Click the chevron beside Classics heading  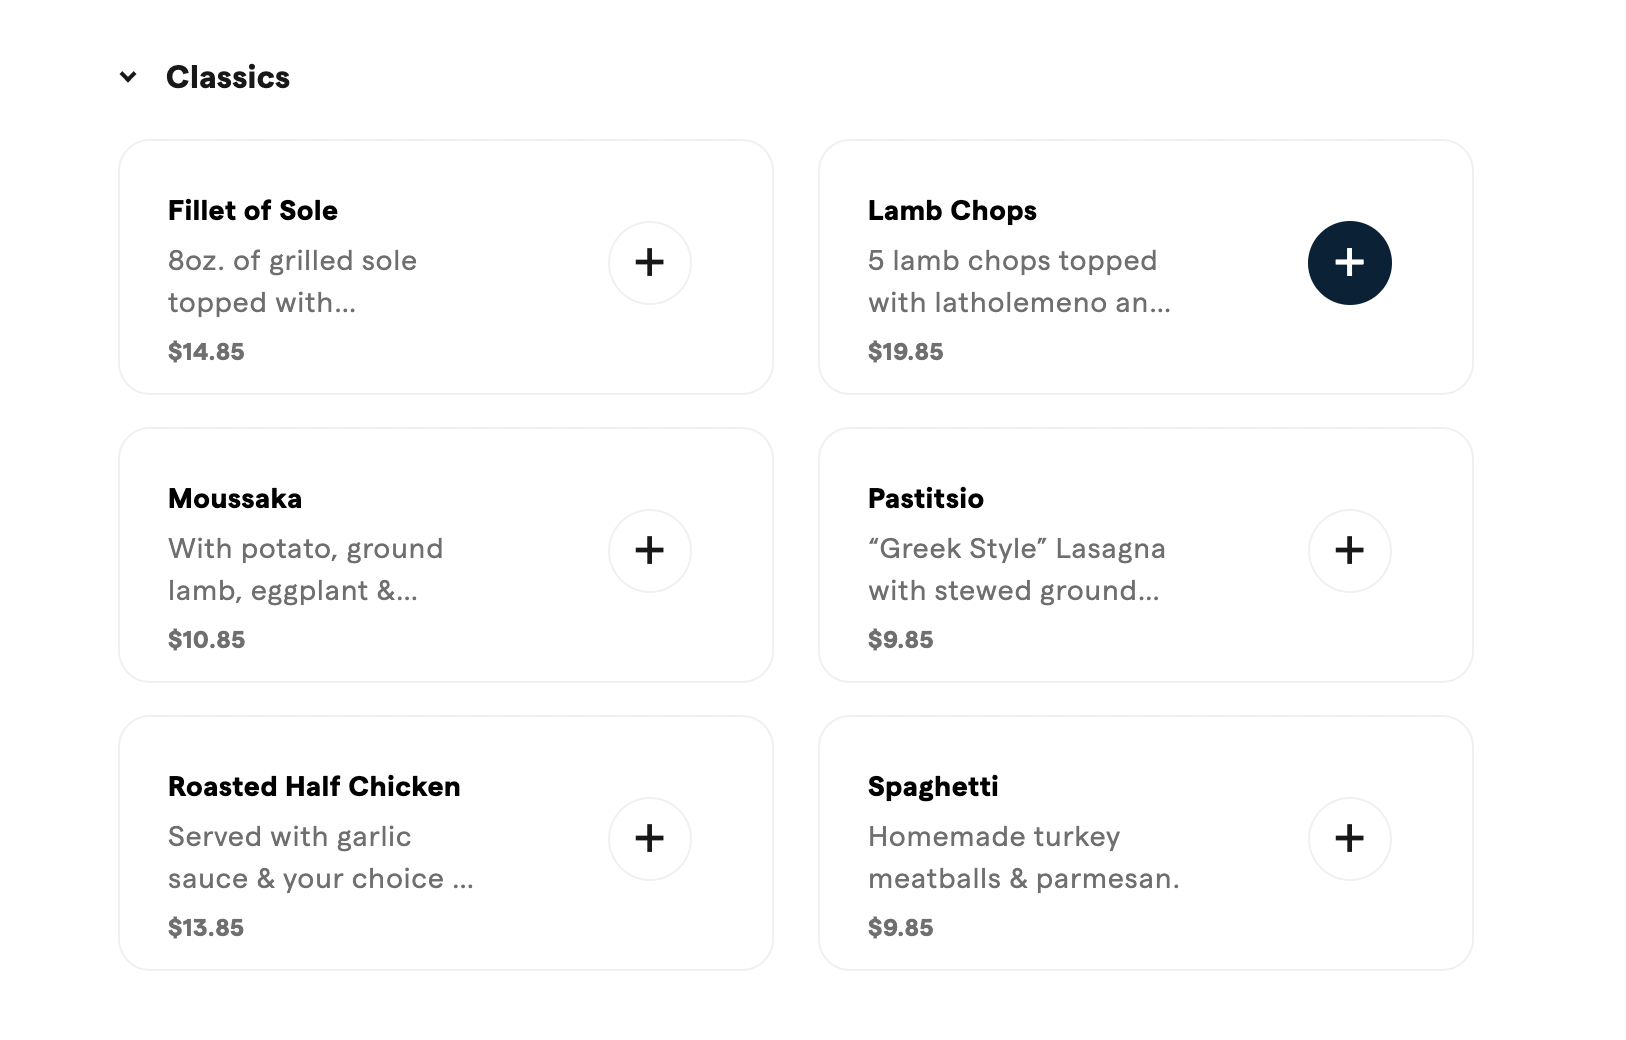click(x=127, y=76)
